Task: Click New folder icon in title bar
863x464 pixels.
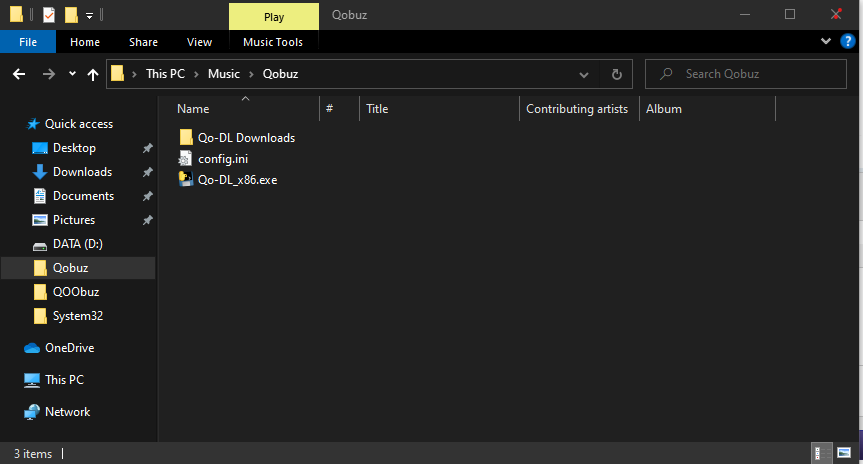Action: pyautogui.click(x=71, y=14)
